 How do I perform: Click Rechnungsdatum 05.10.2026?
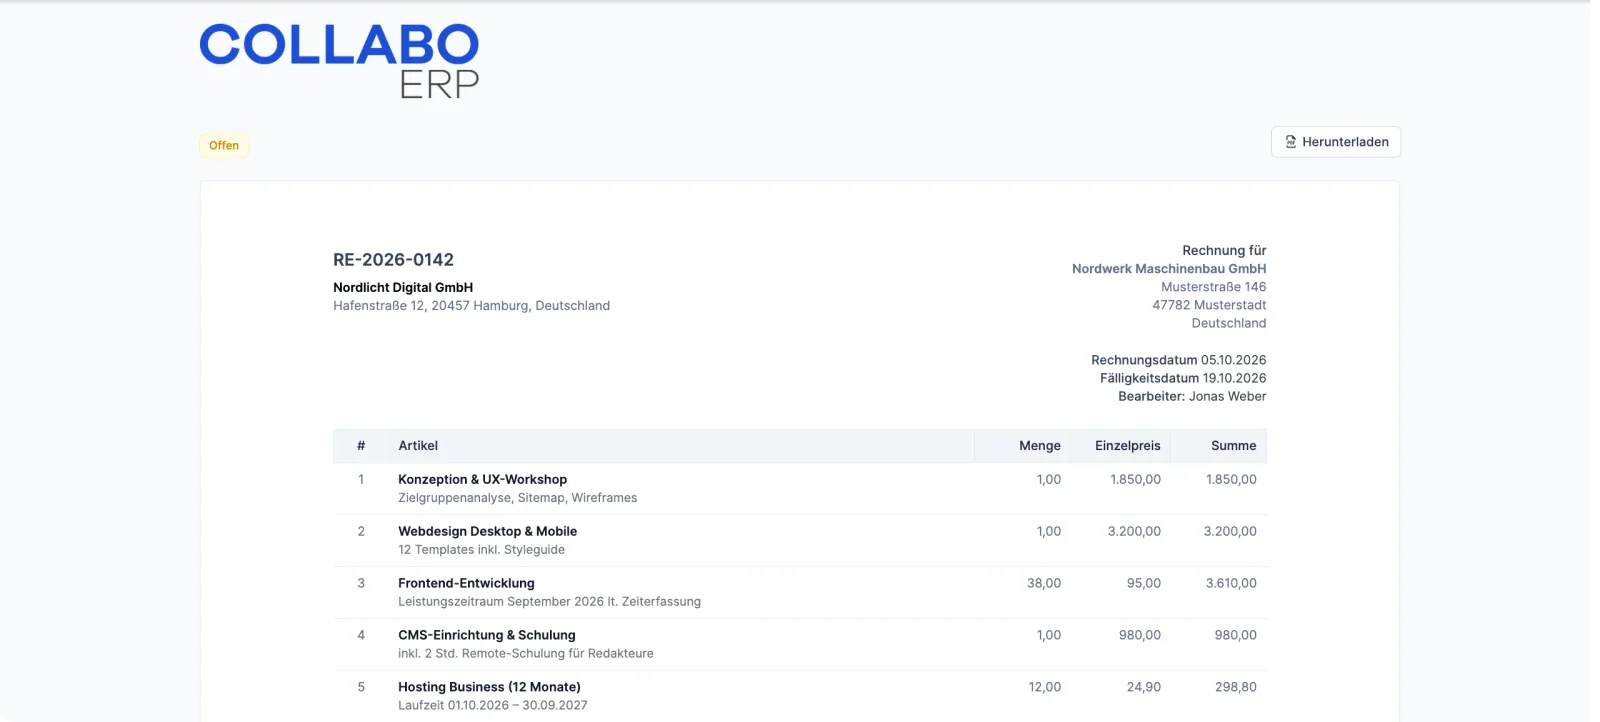click(x=1179, y=360)
